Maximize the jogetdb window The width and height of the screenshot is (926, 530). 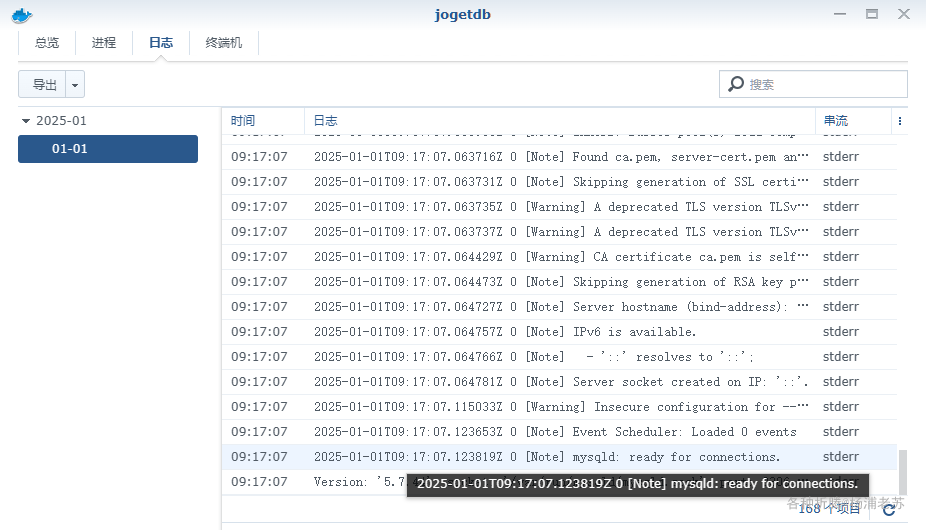tap(872, 14)
